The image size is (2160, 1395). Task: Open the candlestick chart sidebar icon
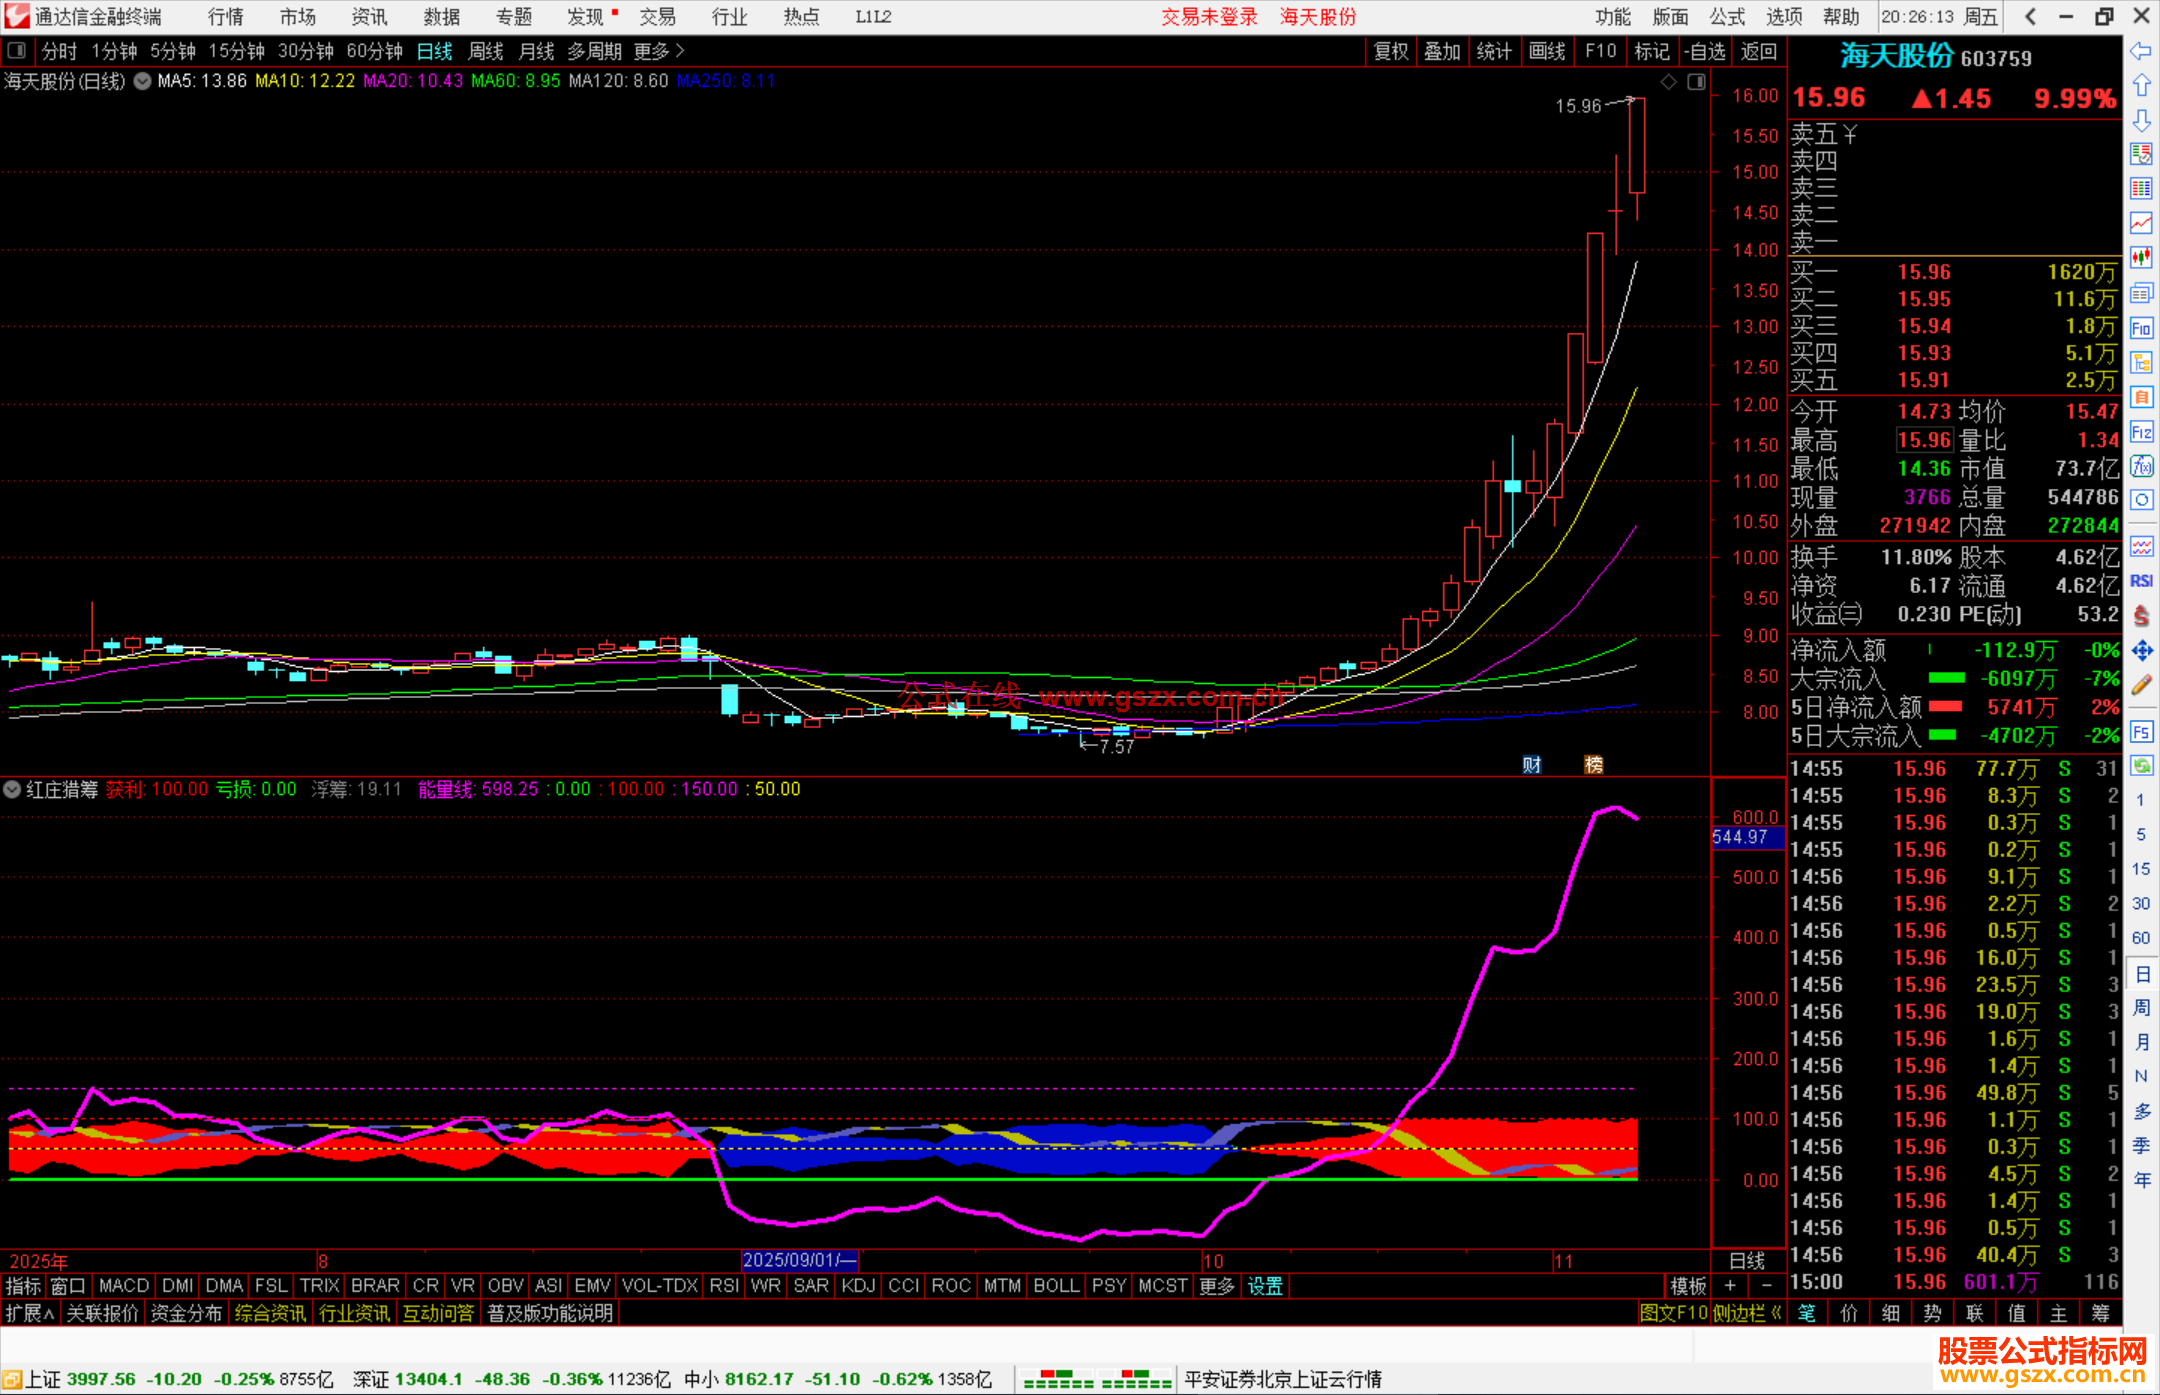2141,258
